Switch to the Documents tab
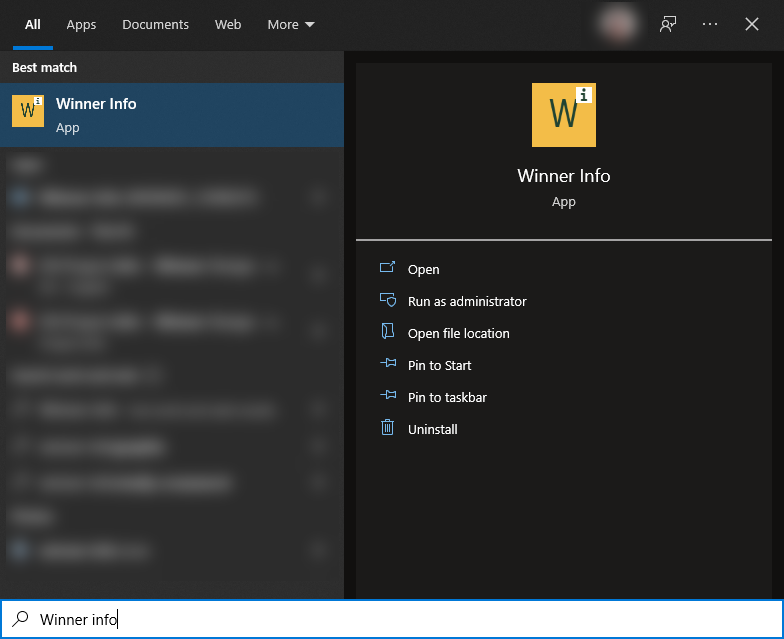The width and height of the screenshot is (784, 639). [x=155, y=24]
